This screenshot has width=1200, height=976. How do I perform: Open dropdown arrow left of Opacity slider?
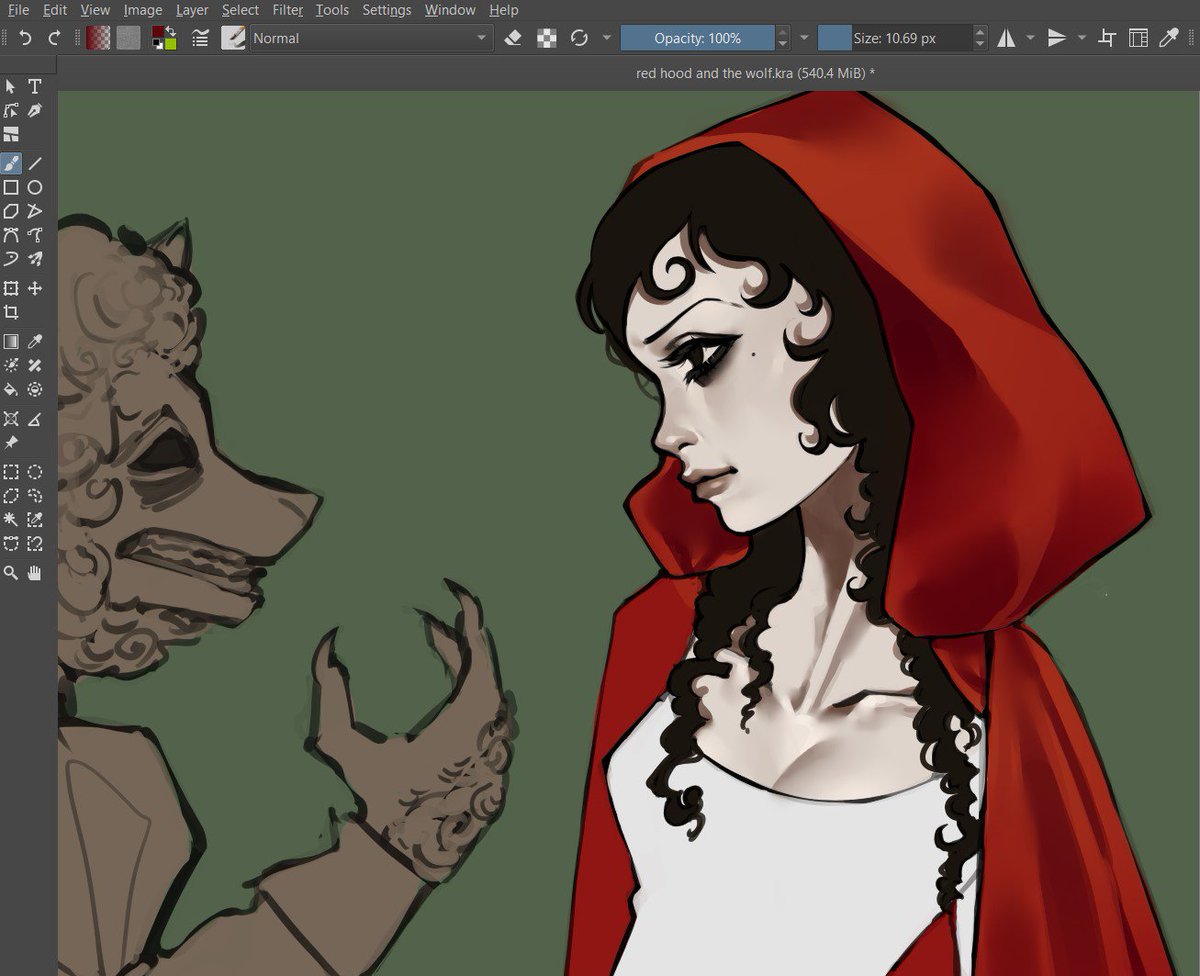click(x=606, y=38)
